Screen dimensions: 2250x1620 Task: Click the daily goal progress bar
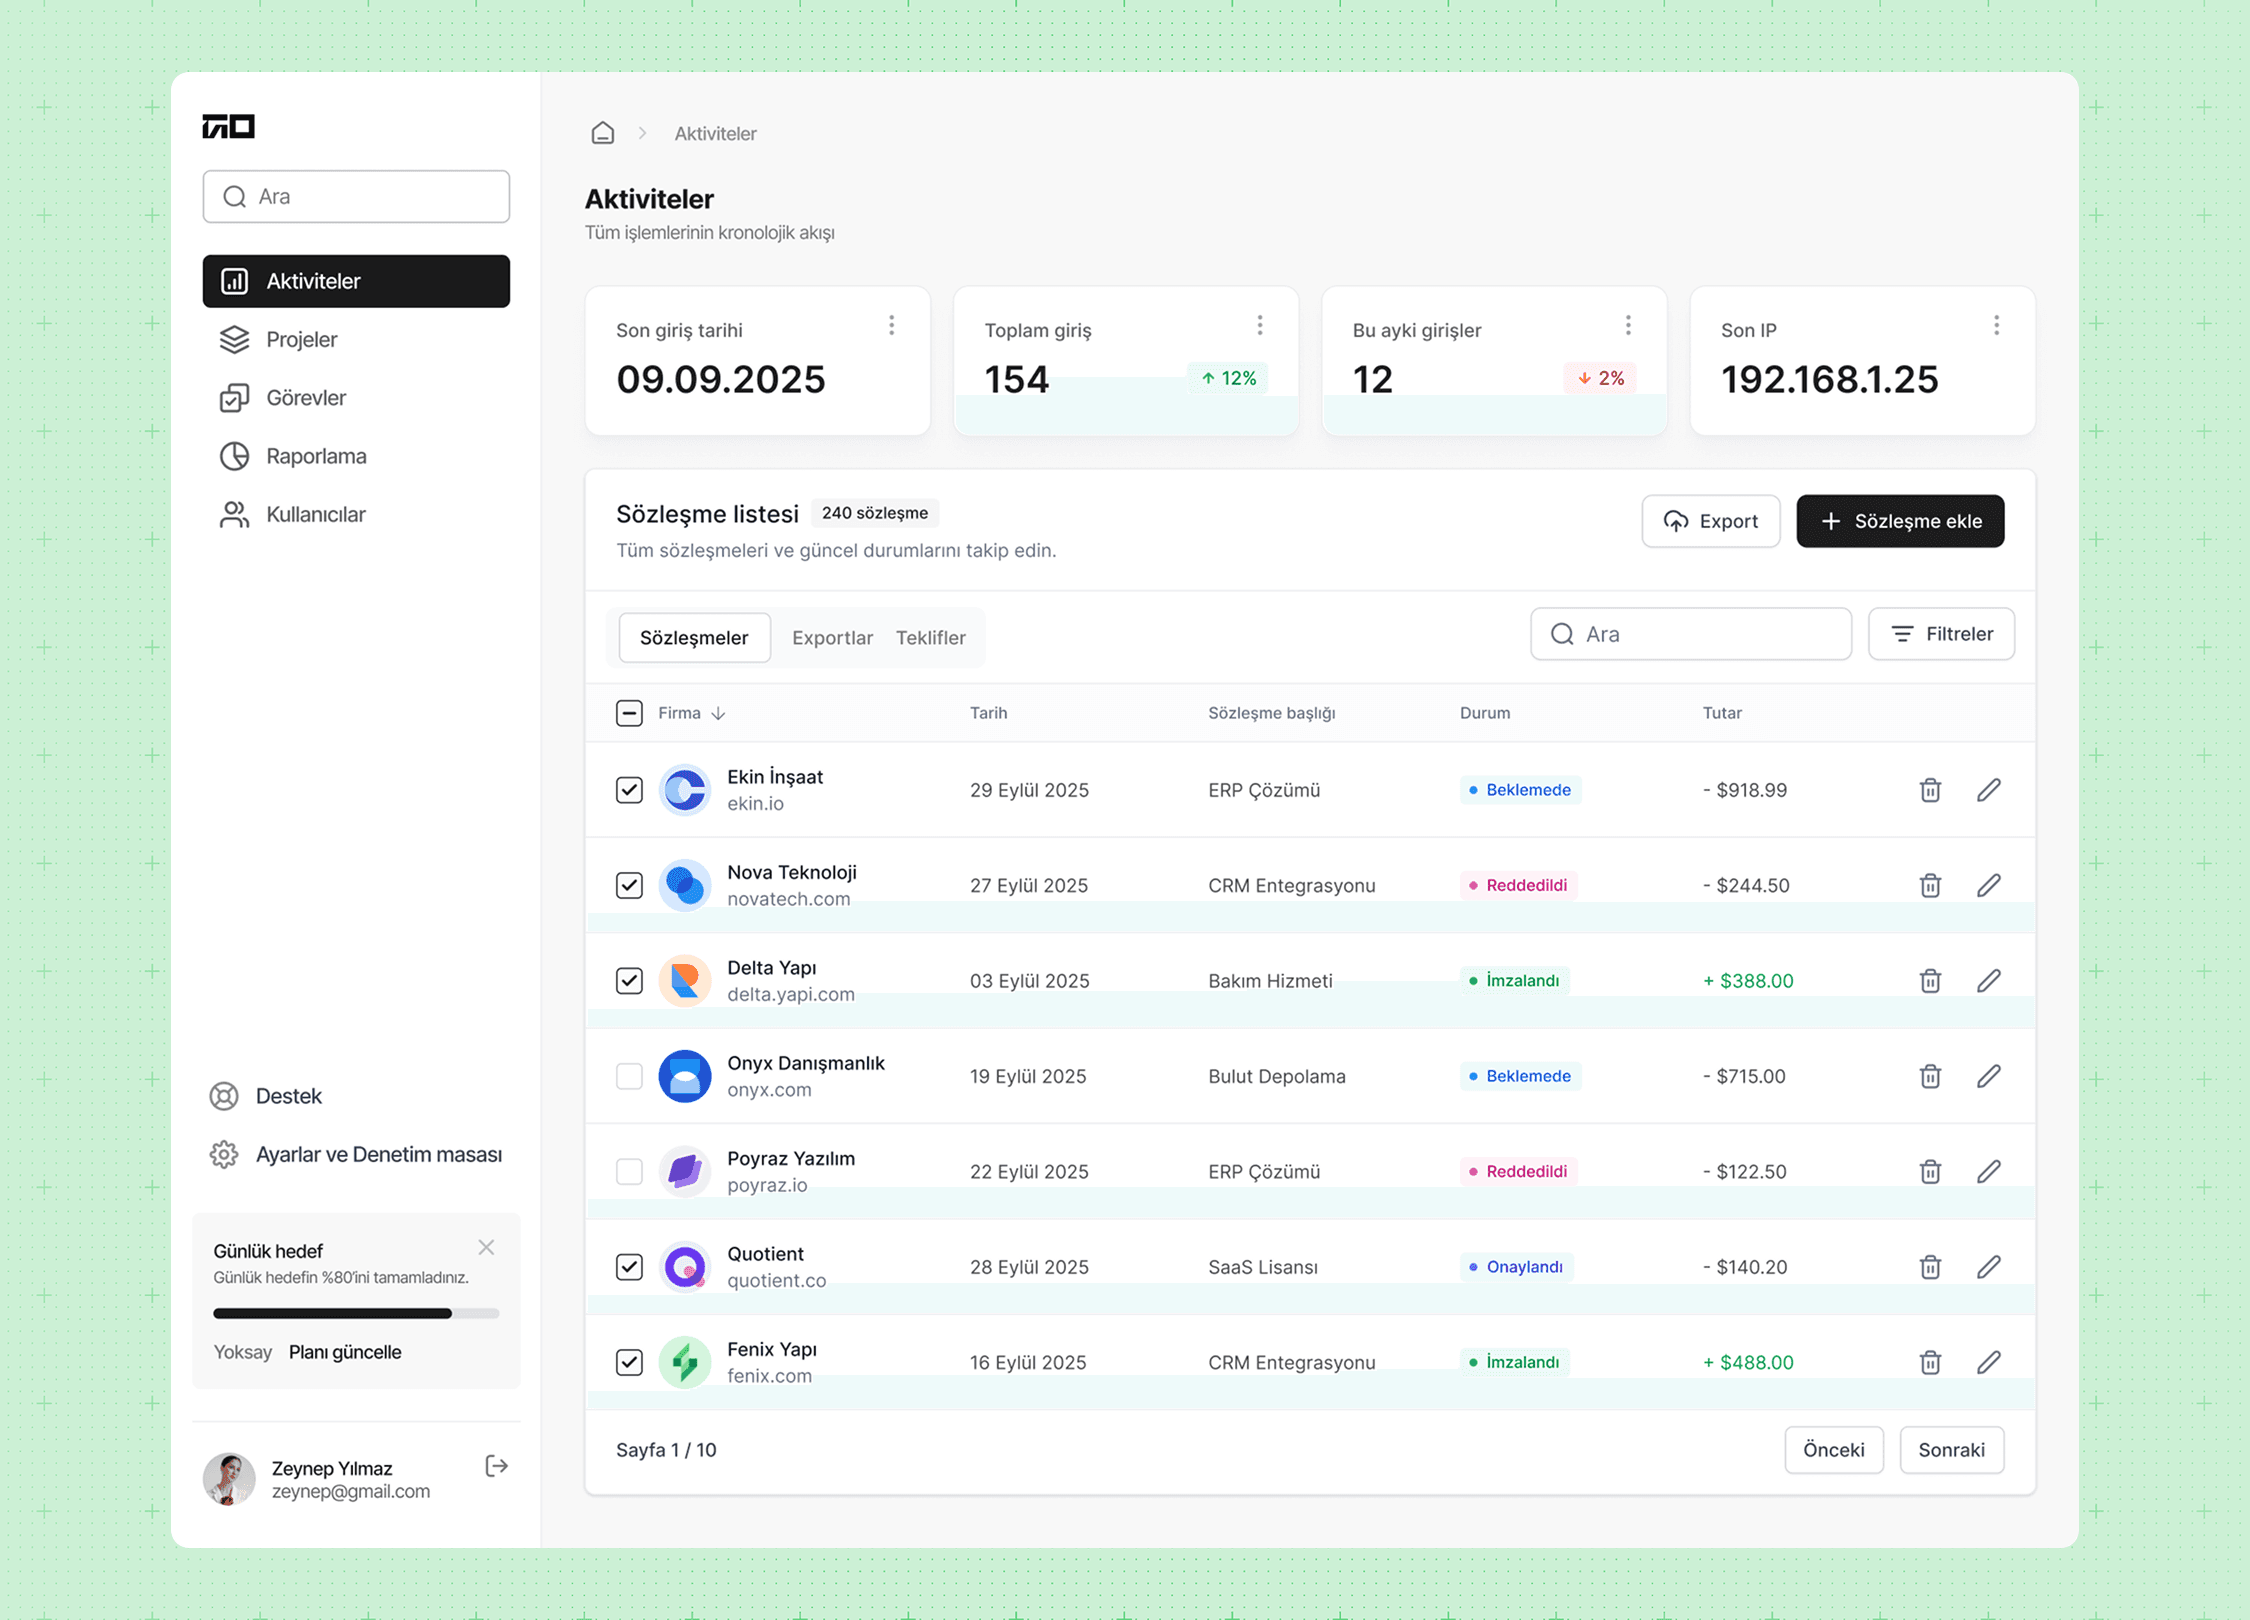coord(356,1313)
